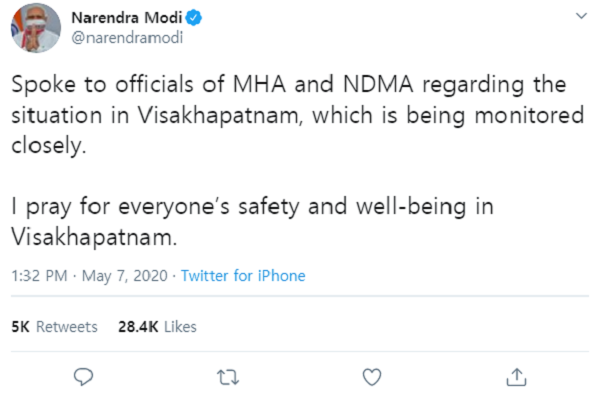Click the Narendra Modi display name
Viewport: 600px width, 395px height.
[127, 18]
